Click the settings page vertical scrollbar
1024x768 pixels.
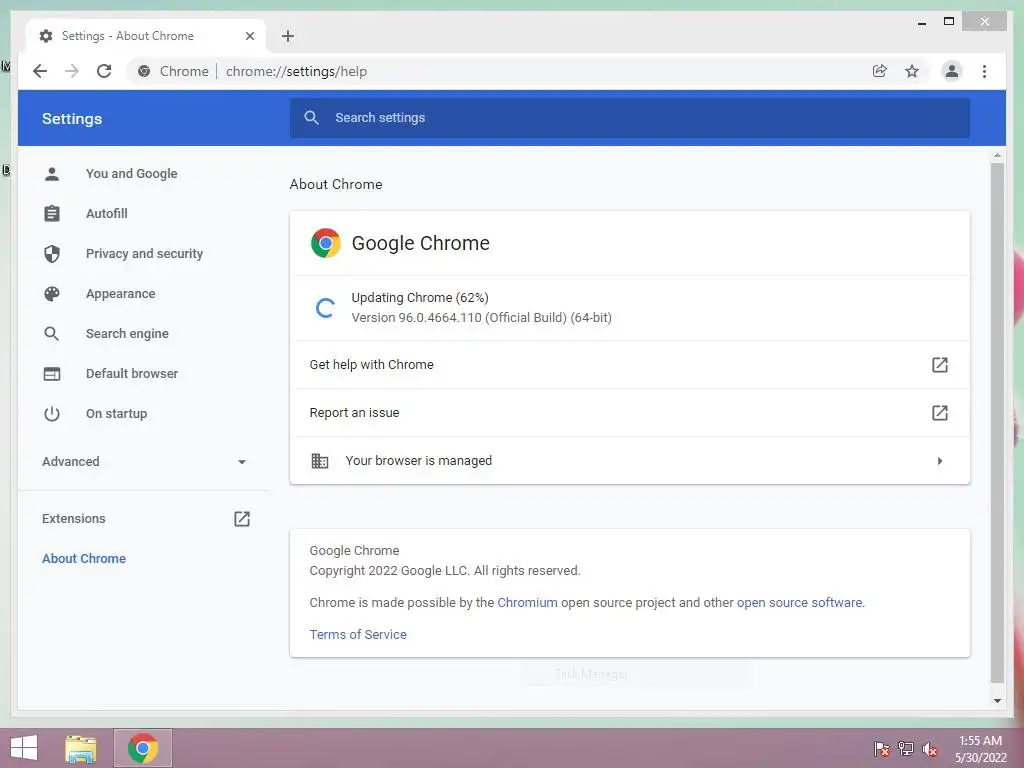pyautogui.click(x=997, y=422)
